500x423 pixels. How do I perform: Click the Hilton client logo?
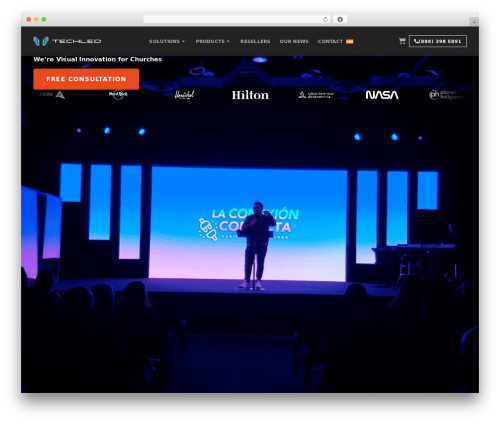[250, 95]
